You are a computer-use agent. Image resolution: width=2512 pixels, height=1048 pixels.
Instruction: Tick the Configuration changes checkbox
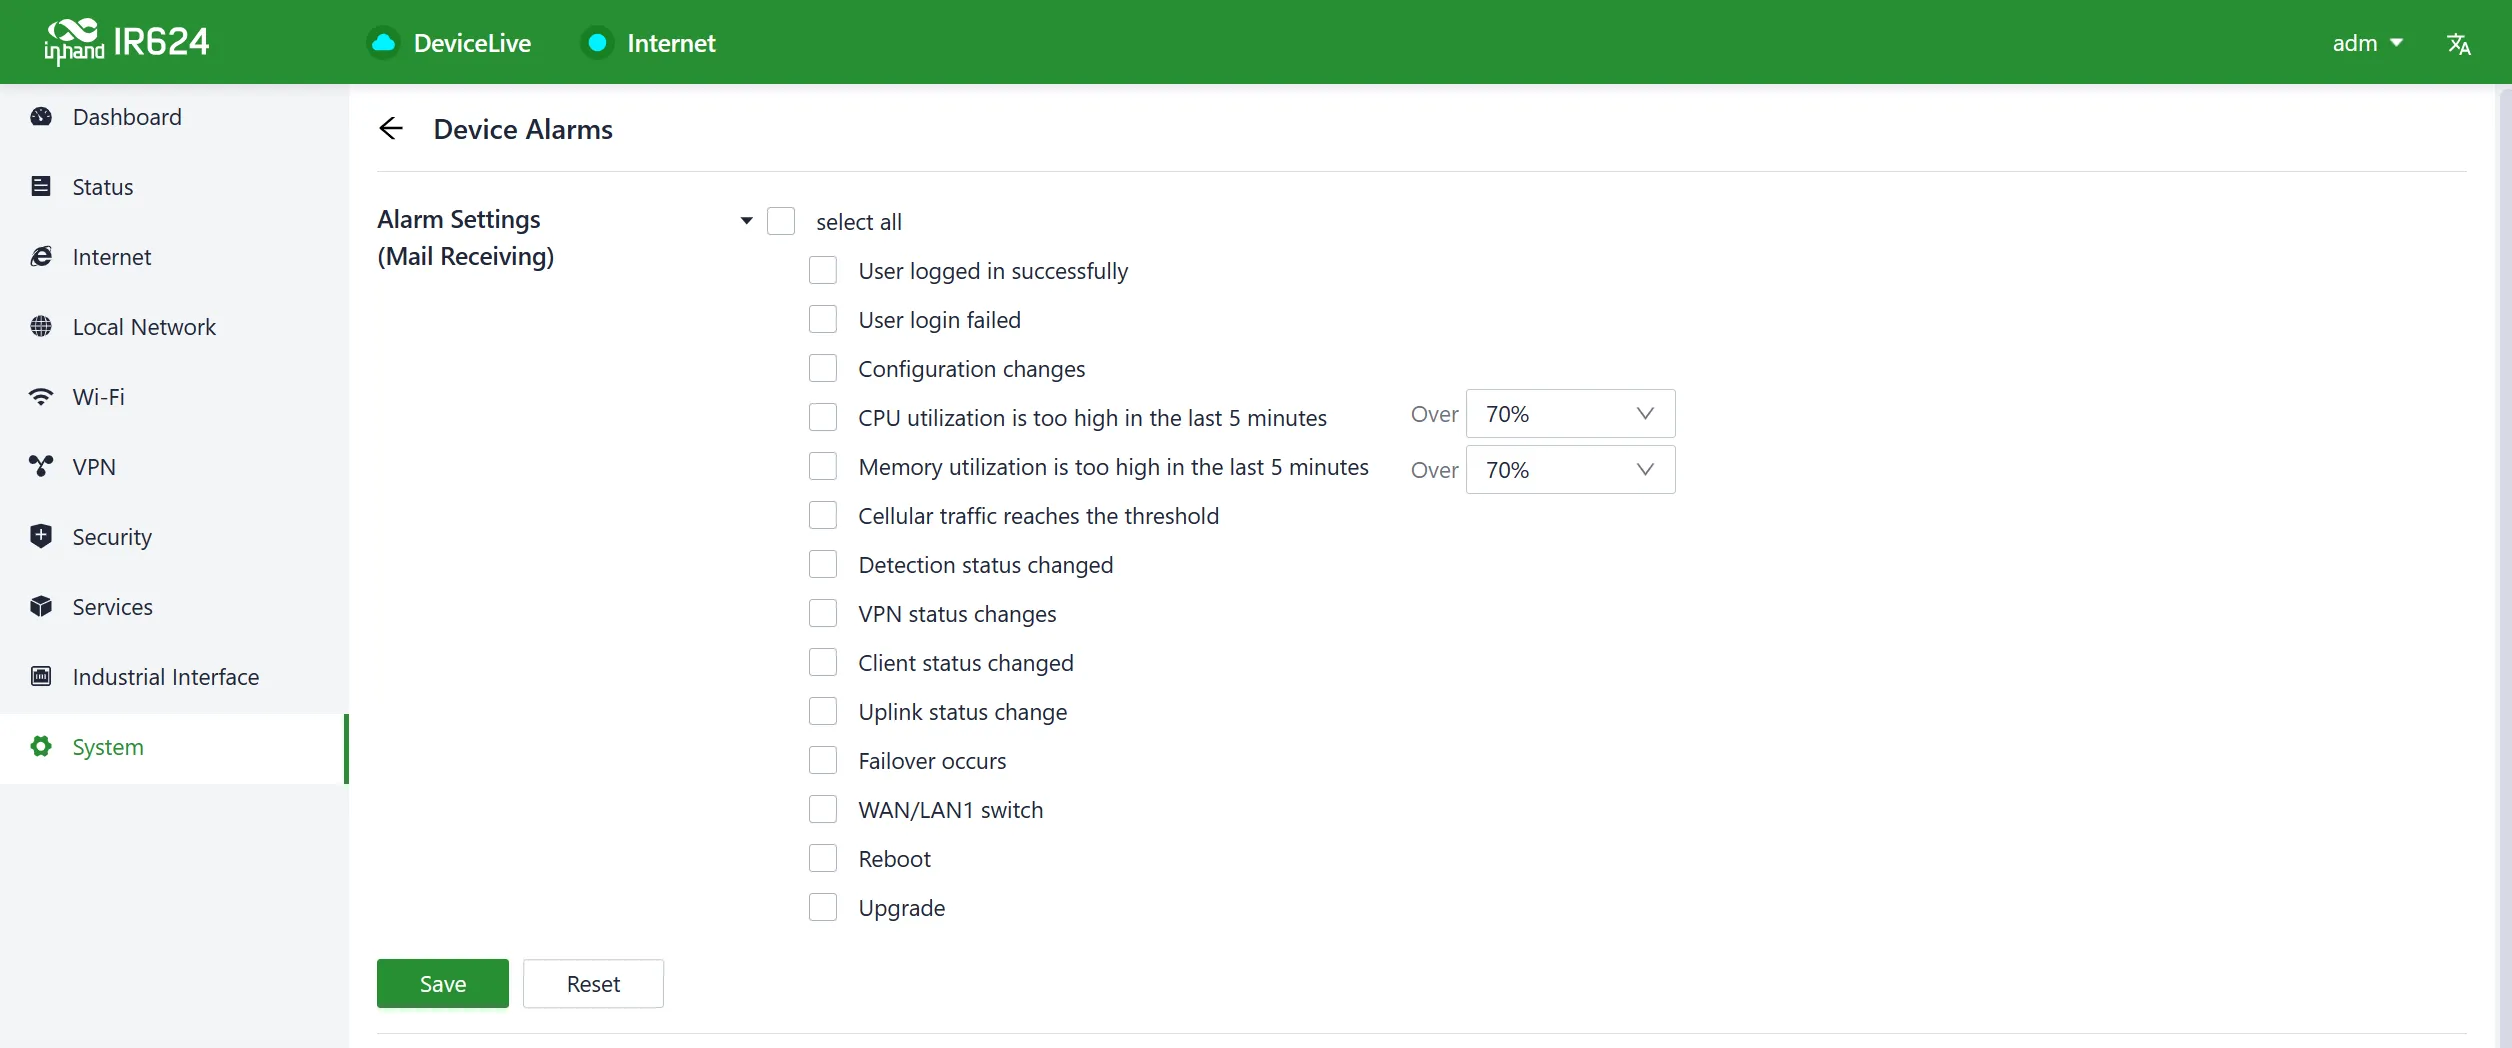click(823, 368)
